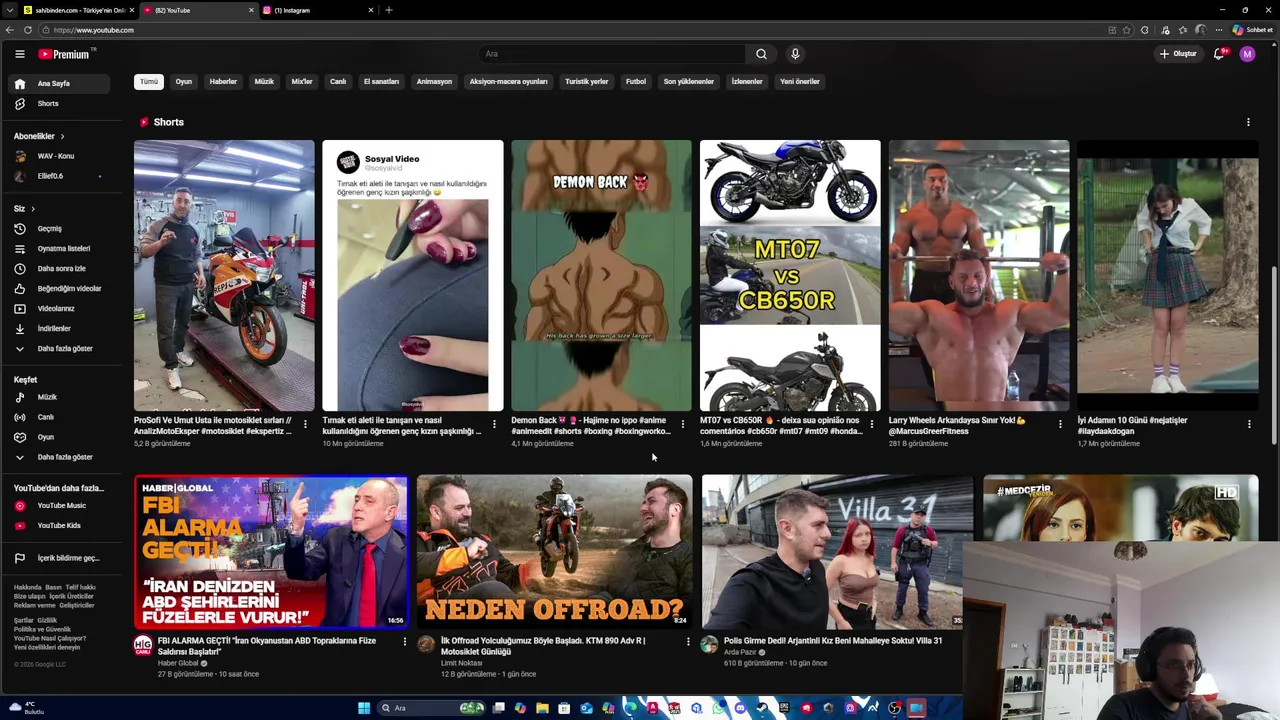Open the Shorts shelf three-dot menu

(x=1248, y=122)
